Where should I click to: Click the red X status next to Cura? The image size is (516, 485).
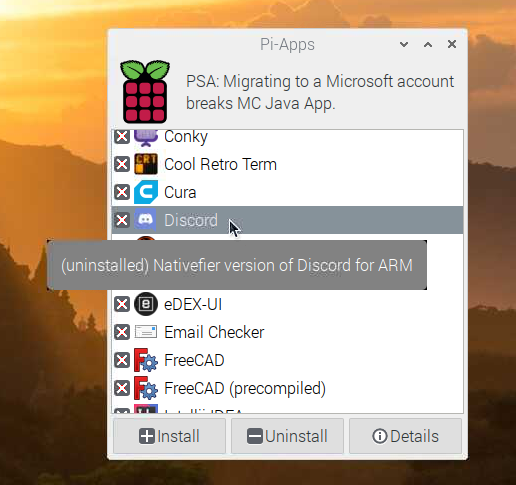(x=122, y=192)
